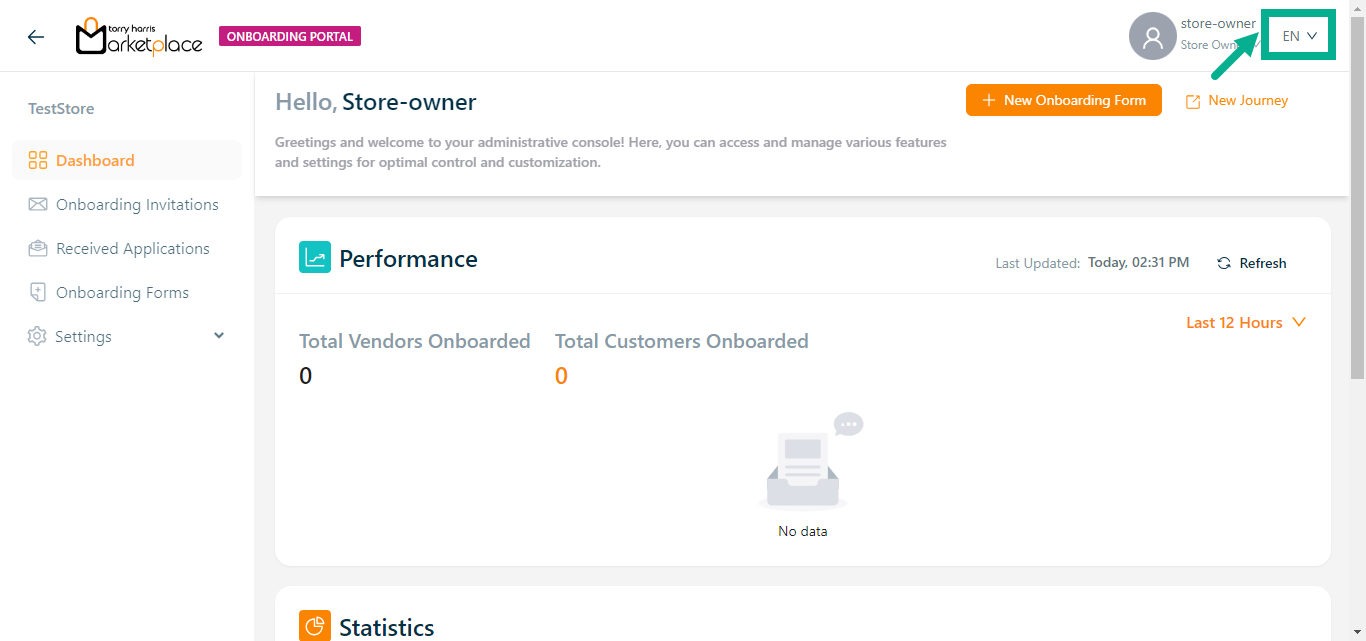Click the Dashboard grid icon in sidebar
The image size is (1366, 641).
click(38, 161)
